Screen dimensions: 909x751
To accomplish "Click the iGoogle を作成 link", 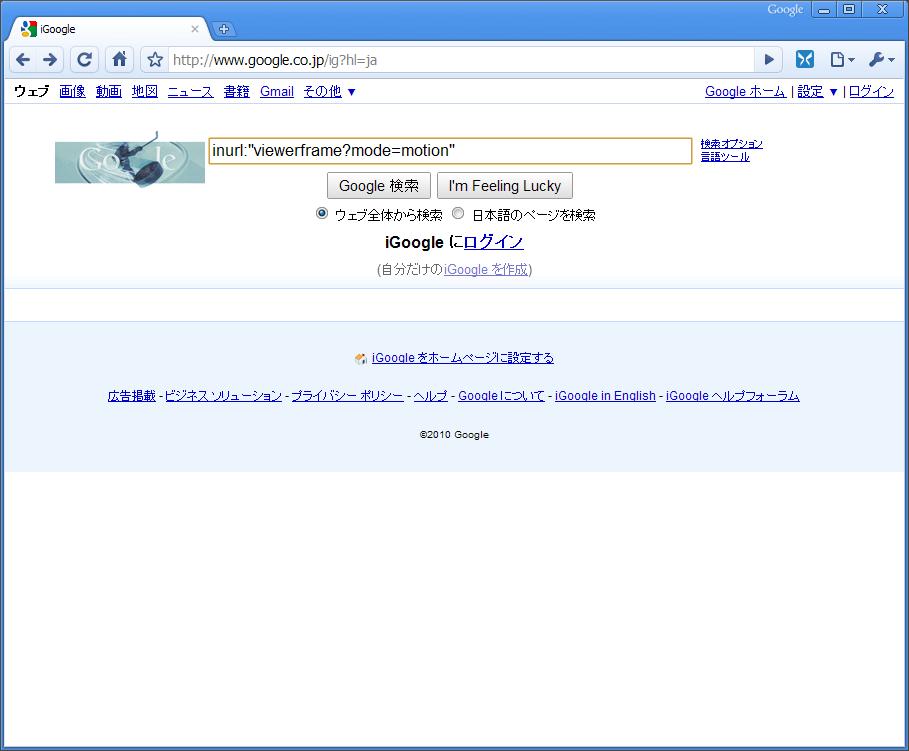I will click(x=486, y=269).
